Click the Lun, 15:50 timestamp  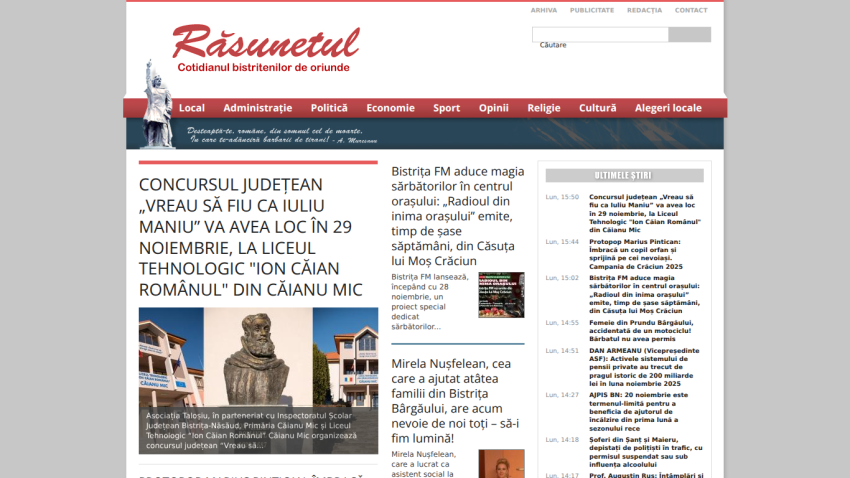pyautogui.click(x=562, y=197)
